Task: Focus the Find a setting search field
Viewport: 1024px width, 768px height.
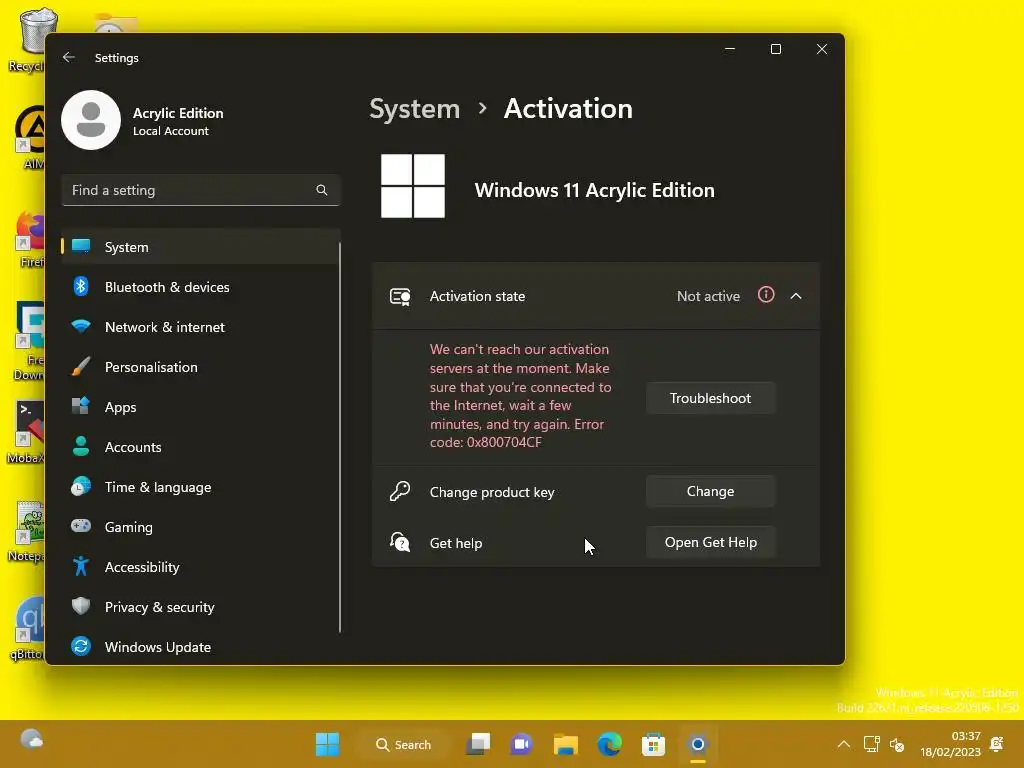Action: (200, 190)
